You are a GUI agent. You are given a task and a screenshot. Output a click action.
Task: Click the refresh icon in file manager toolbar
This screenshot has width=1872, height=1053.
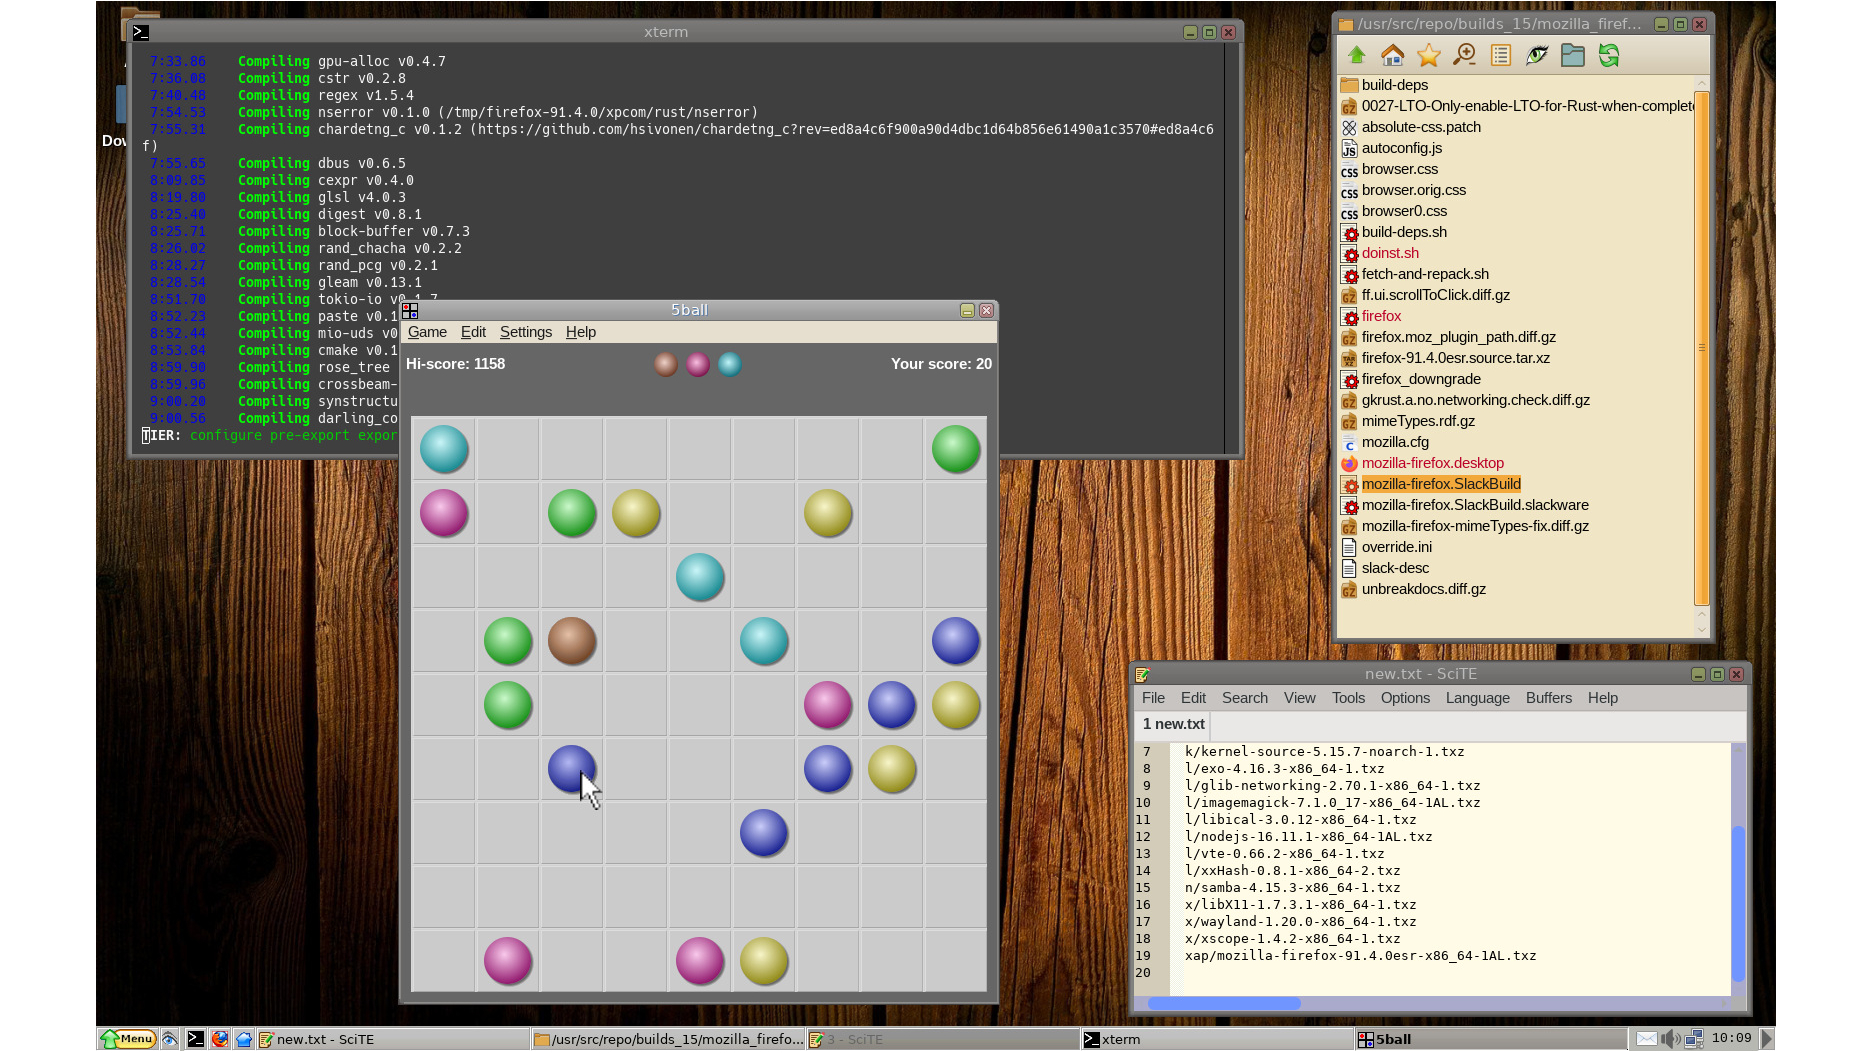1608,56
